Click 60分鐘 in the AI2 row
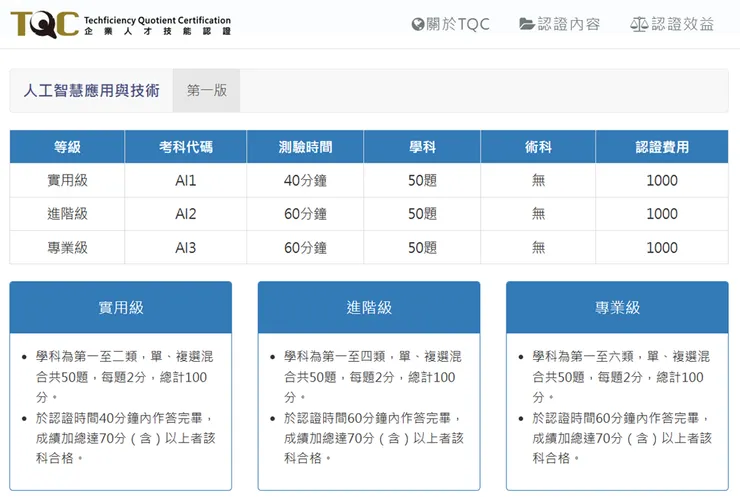The width and height of the screenshot is (740, 497). pyautogui.click(x=305, y=214)
